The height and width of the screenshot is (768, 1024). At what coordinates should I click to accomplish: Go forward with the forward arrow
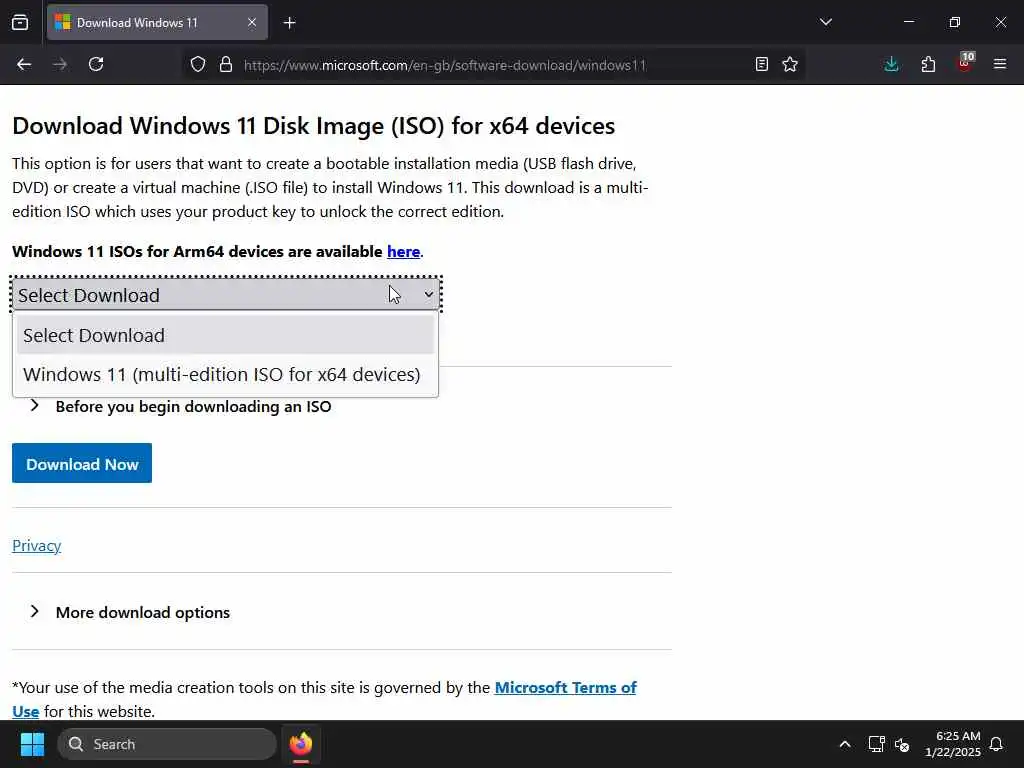tap(60, 64)
